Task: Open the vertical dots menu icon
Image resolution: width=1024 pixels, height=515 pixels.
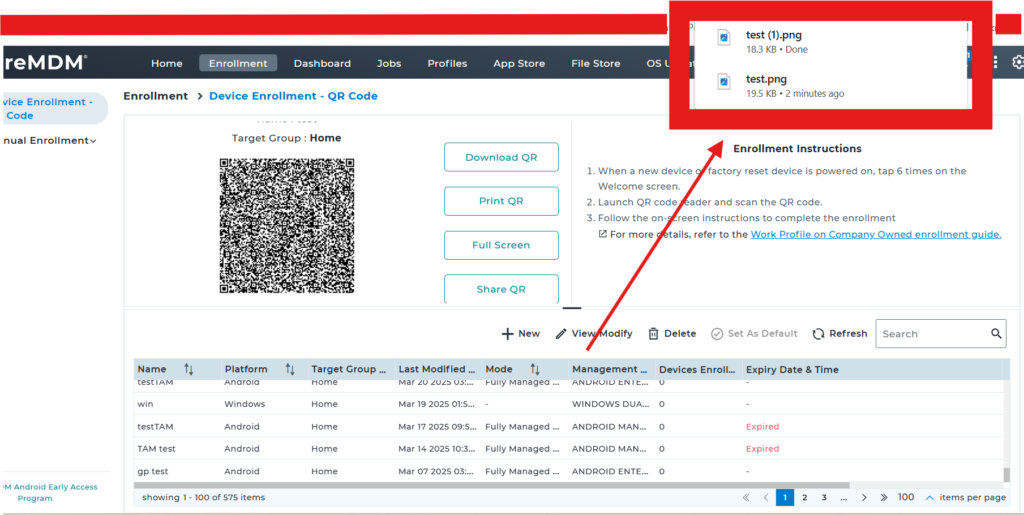Action: pos(995,62)
